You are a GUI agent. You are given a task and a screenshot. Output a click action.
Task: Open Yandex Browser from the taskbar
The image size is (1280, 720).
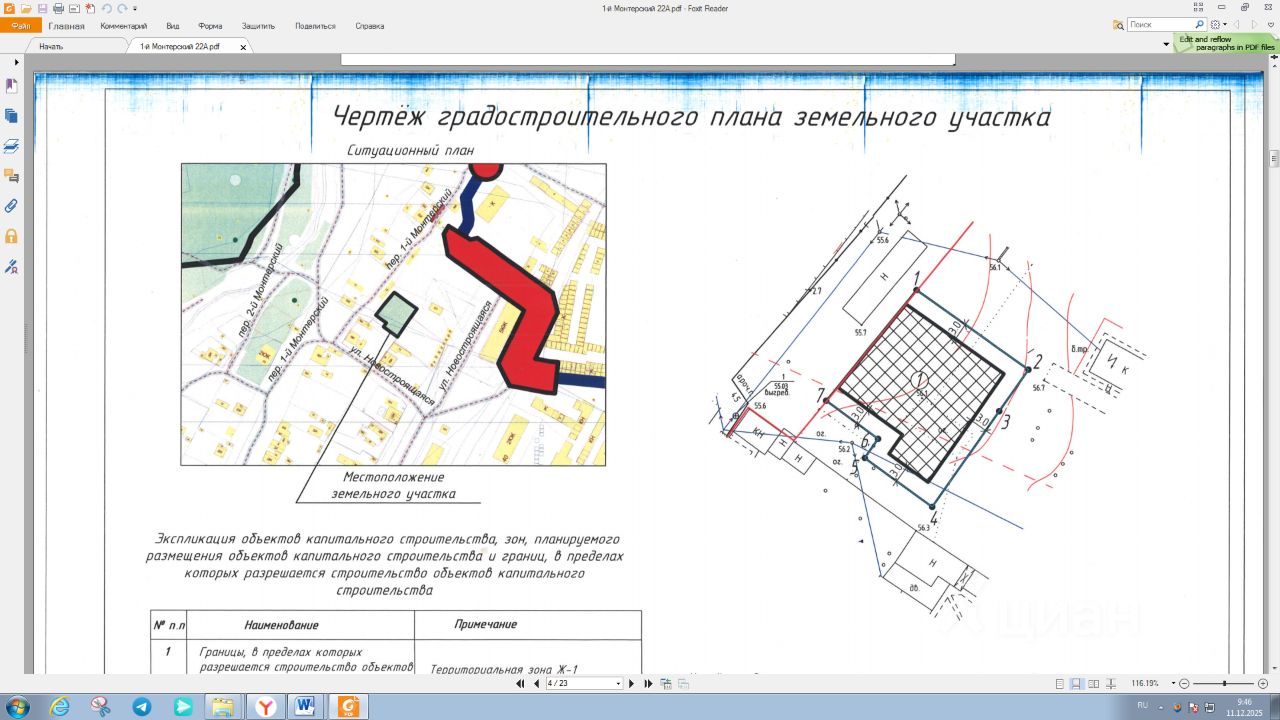(265, 707)
